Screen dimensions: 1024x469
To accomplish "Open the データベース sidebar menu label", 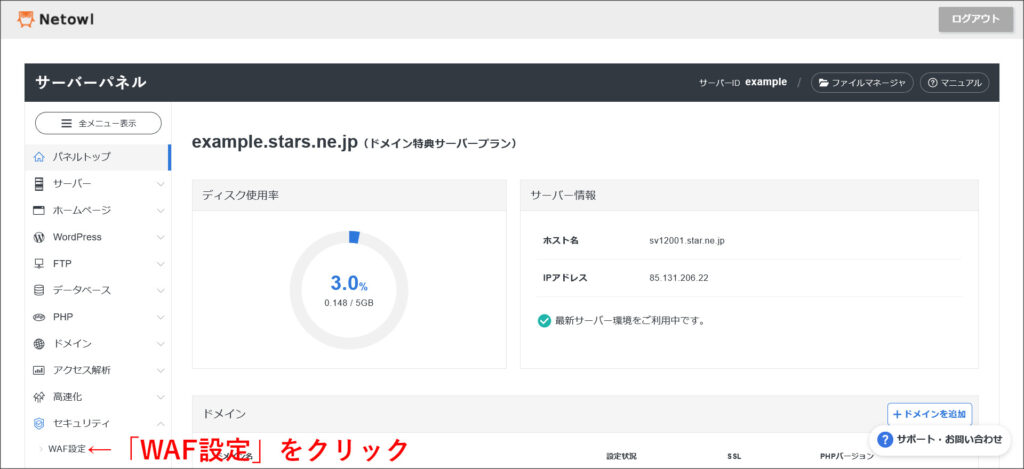I will (x=82, y=290).
